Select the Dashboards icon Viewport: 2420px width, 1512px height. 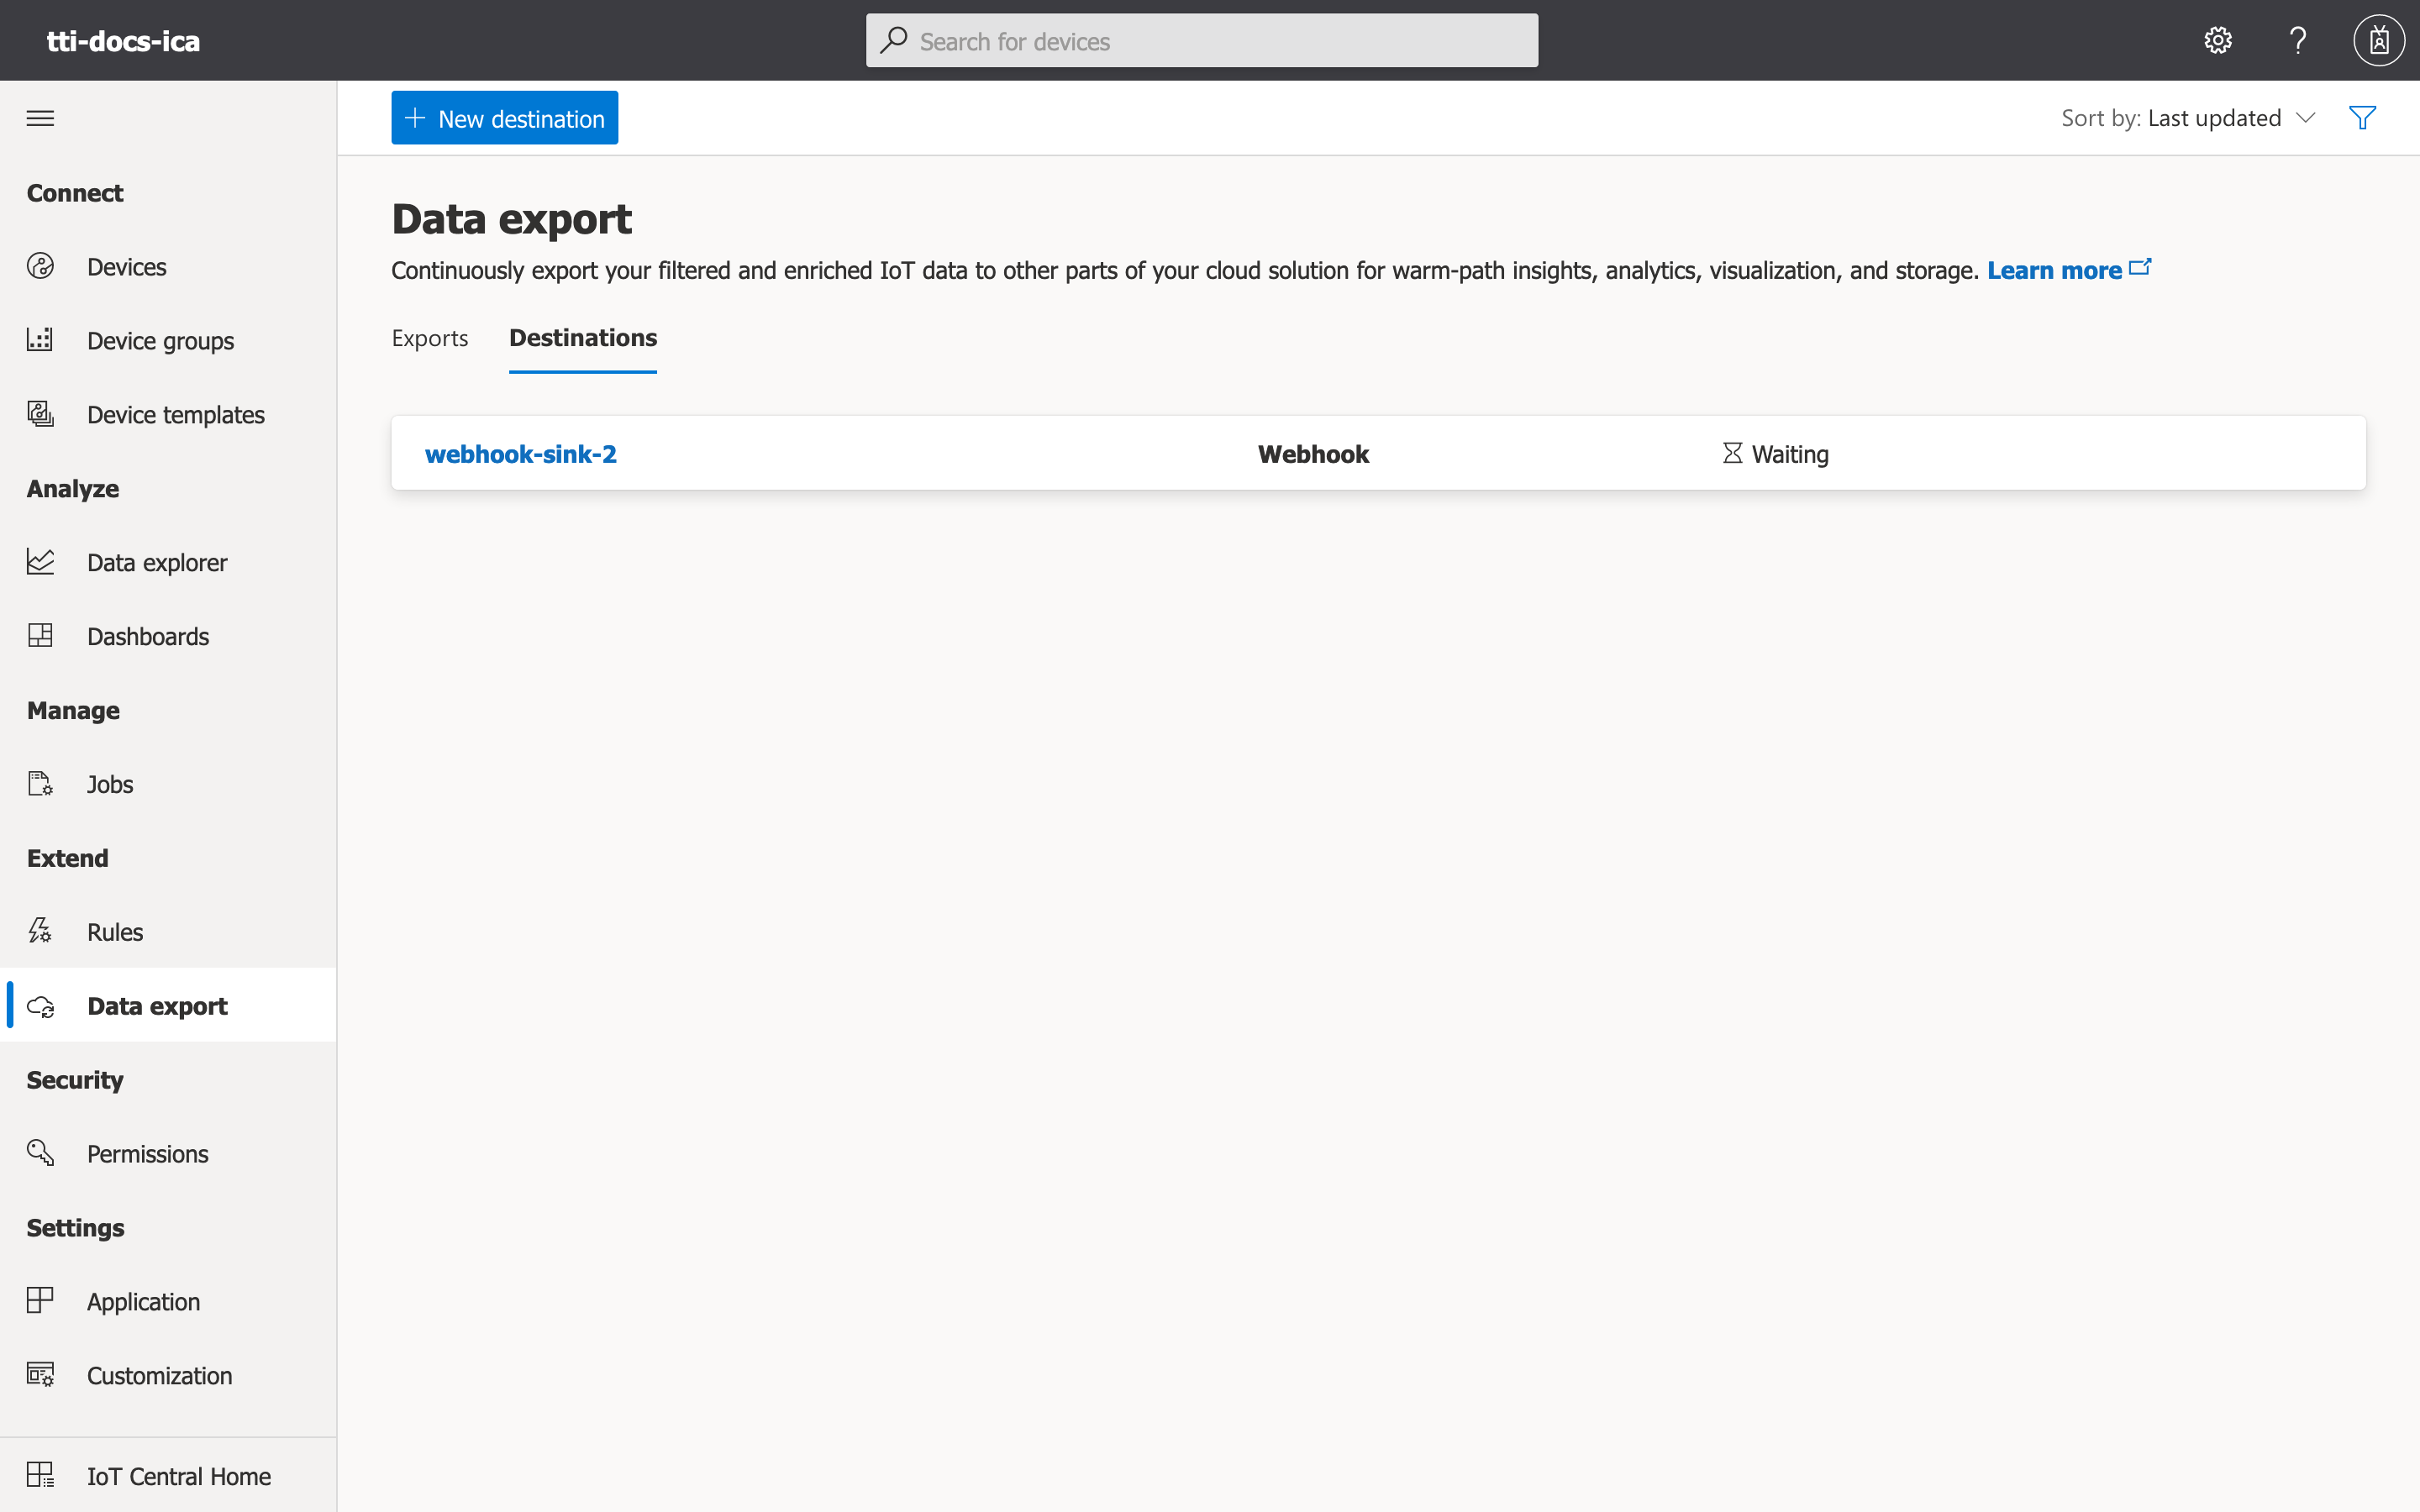[x=40, y=635]
